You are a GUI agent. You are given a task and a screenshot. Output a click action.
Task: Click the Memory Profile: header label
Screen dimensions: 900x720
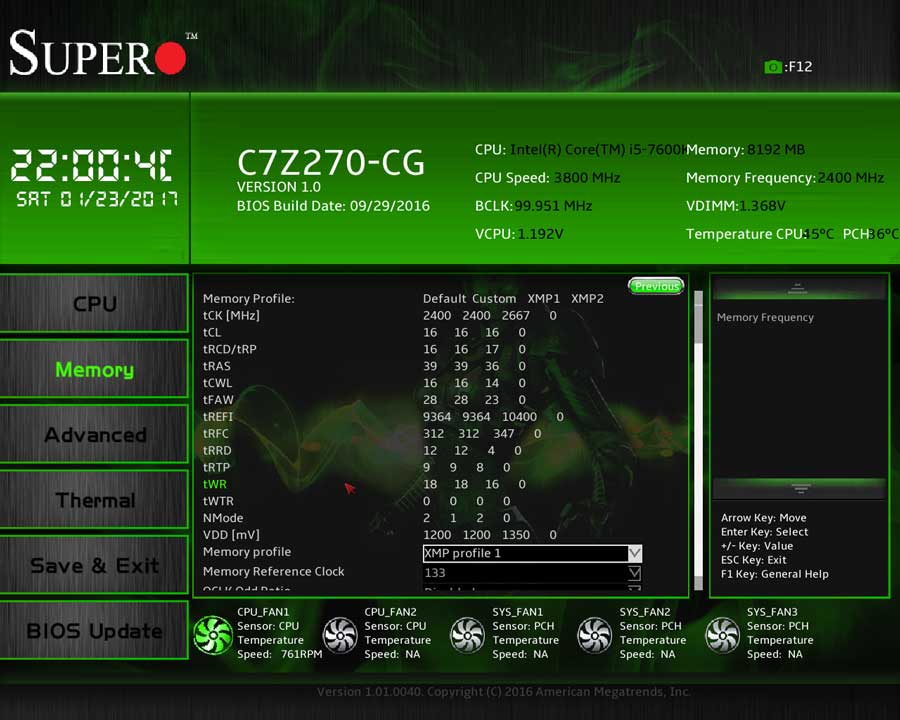point(249,299)
